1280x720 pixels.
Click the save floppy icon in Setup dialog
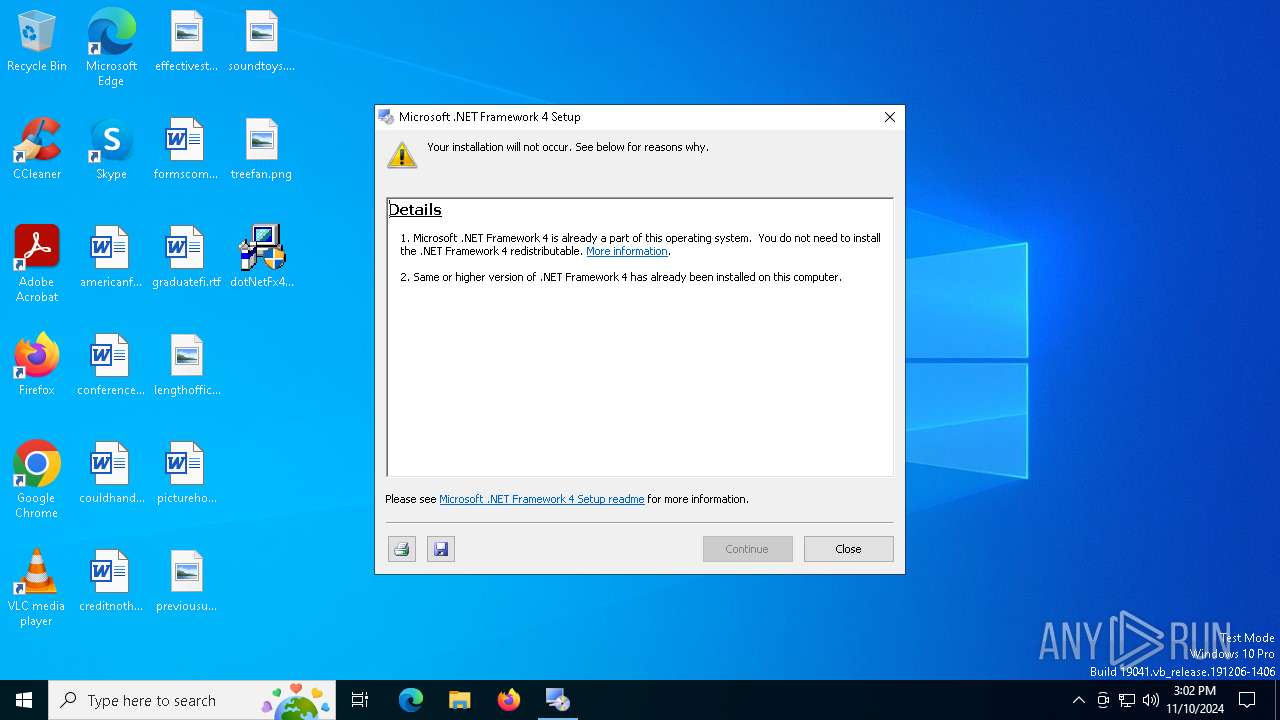(441, 549)
